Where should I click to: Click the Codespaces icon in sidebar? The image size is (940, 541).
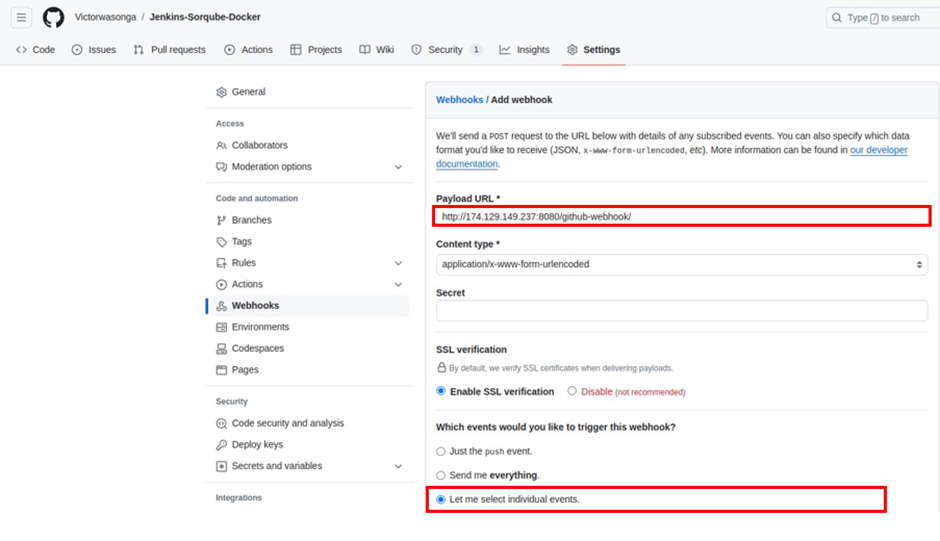(x=221, y=348)
